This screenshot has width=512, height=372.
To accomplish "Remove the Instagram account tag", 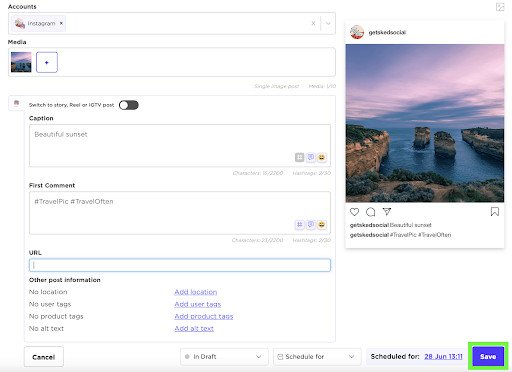I will pos(61,23).
